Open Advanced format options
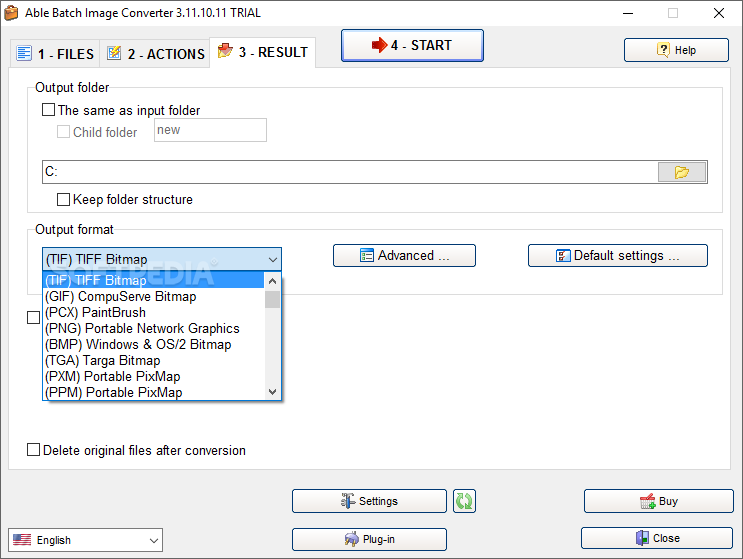 [404, 256]
